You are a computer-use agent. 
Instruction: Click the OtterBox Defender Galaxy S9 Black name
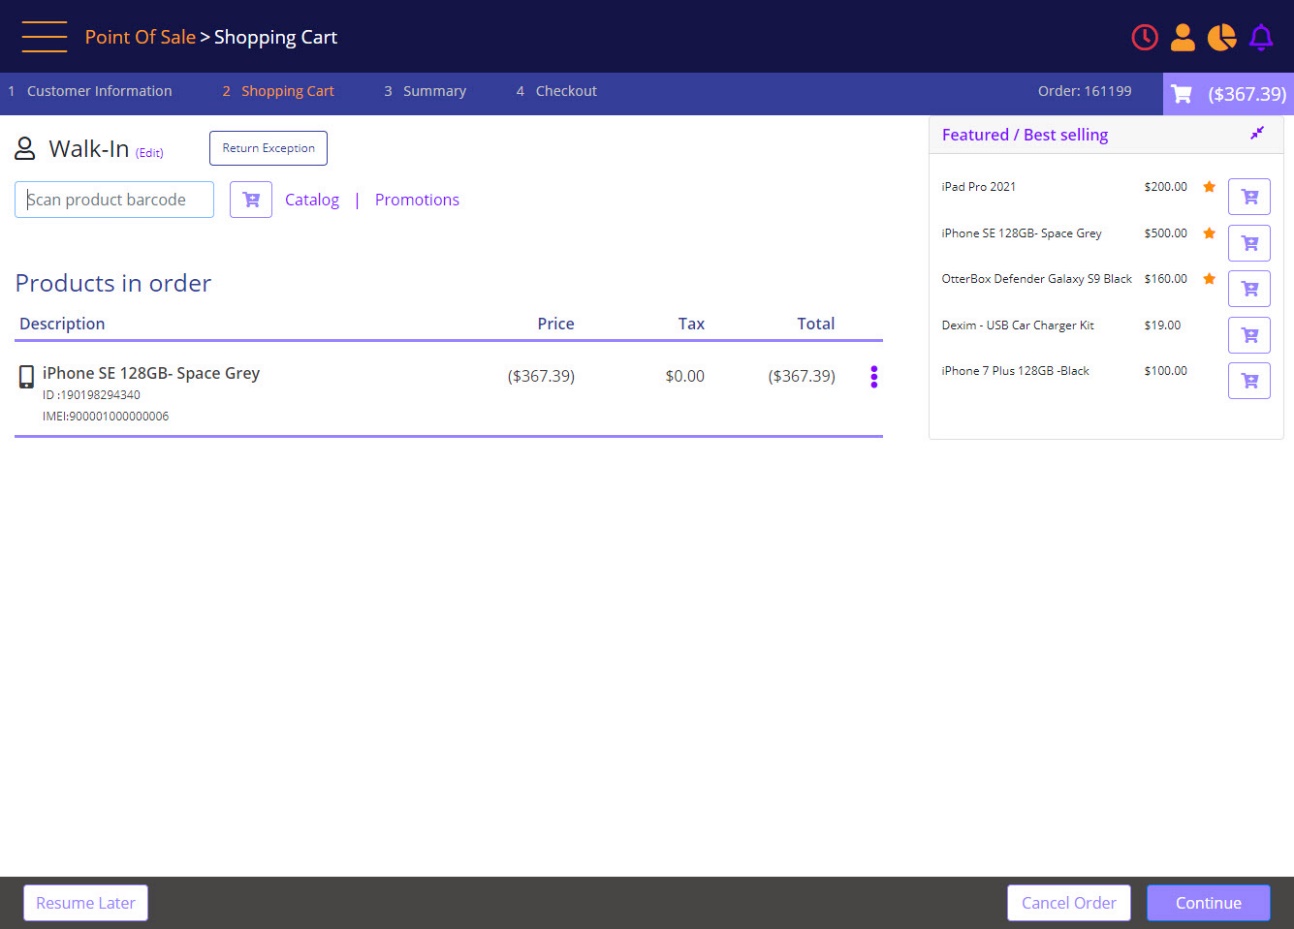[1037, 279]
